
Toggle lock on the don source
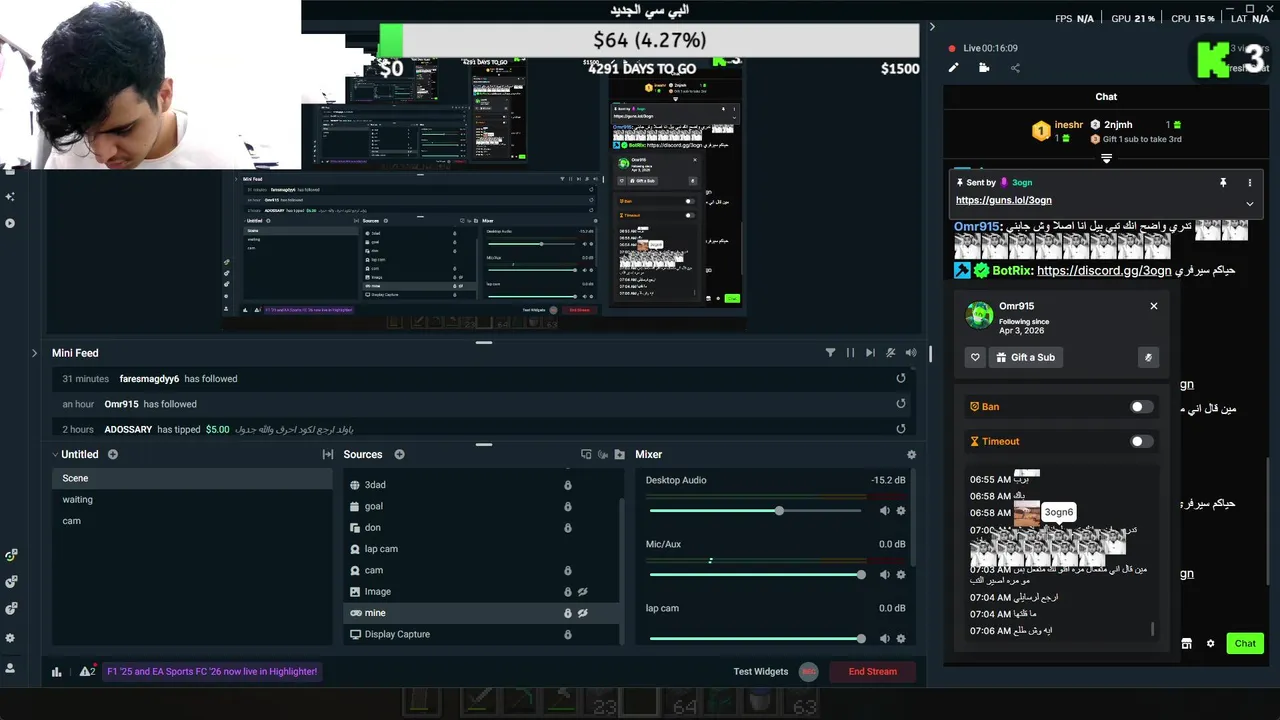click(x=568, y=528)
